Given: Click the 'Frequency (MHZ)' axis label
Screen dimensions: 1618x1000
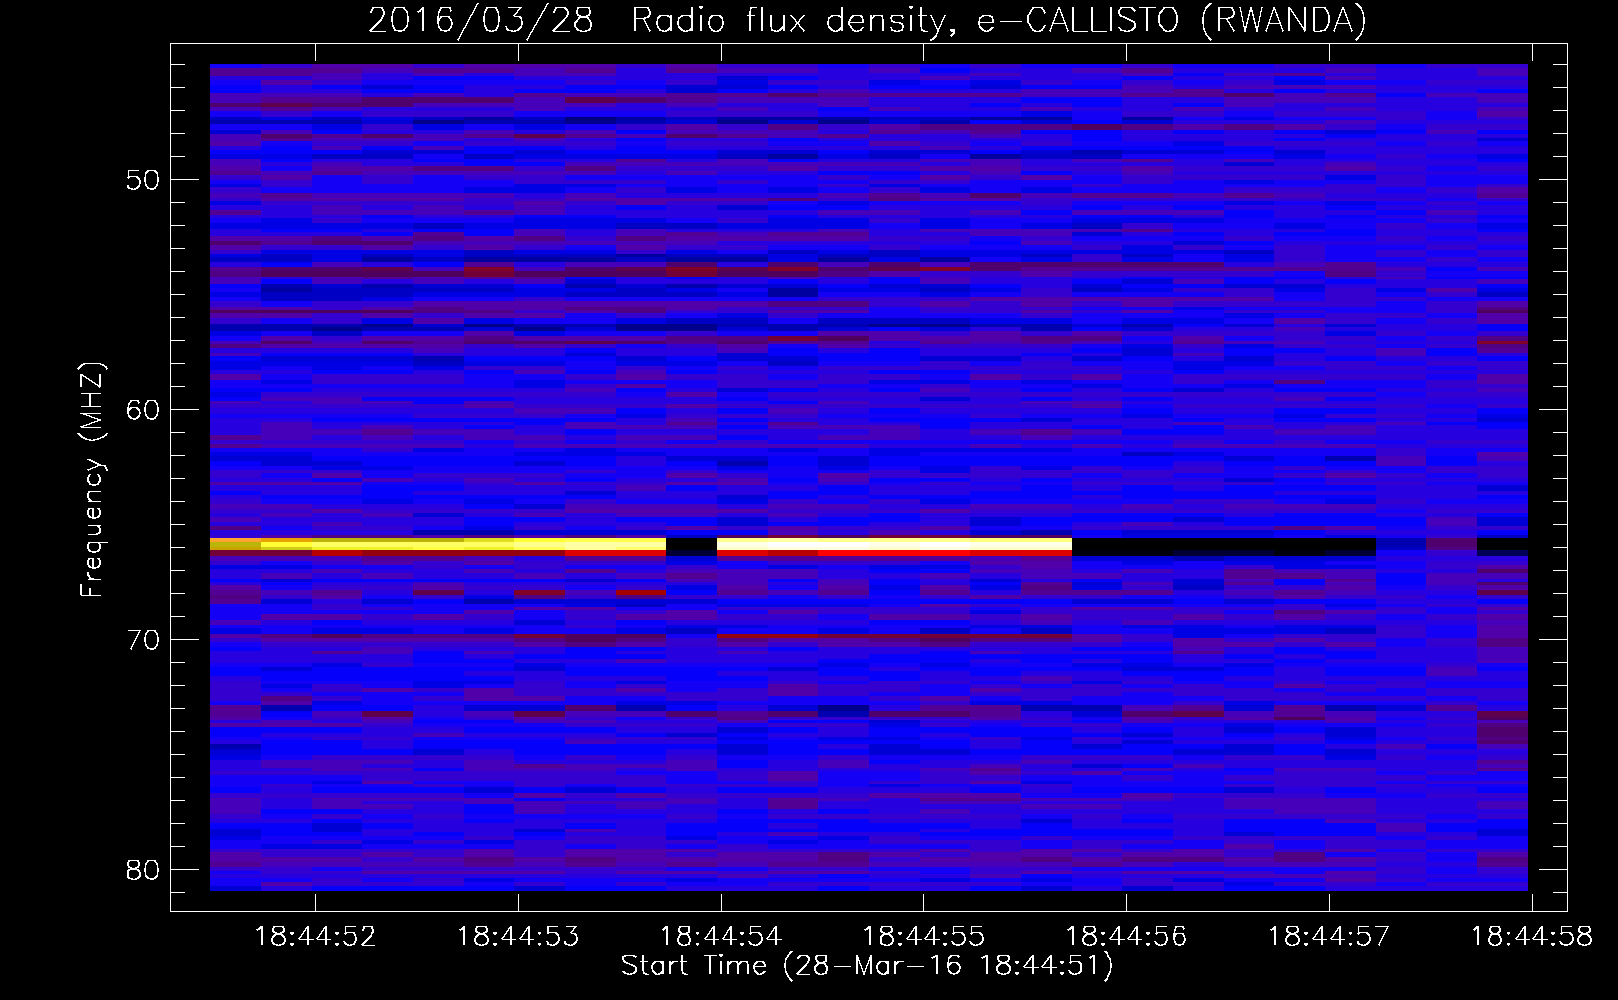Looking at the screenshot, I should click(92, 480).
